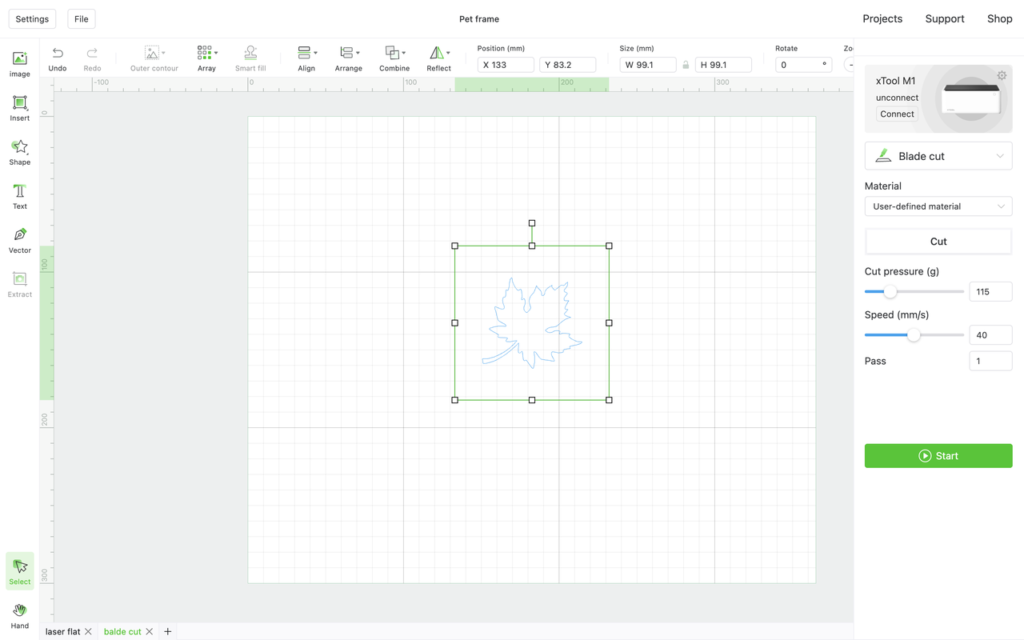Open the File menu
Screen dimensions: 1024x640
pos(81,19)
